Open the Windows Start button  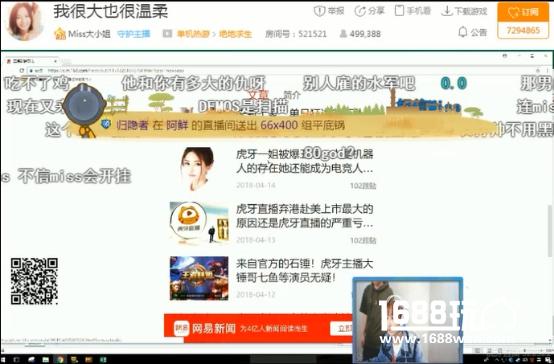click(x=4, y=359)
